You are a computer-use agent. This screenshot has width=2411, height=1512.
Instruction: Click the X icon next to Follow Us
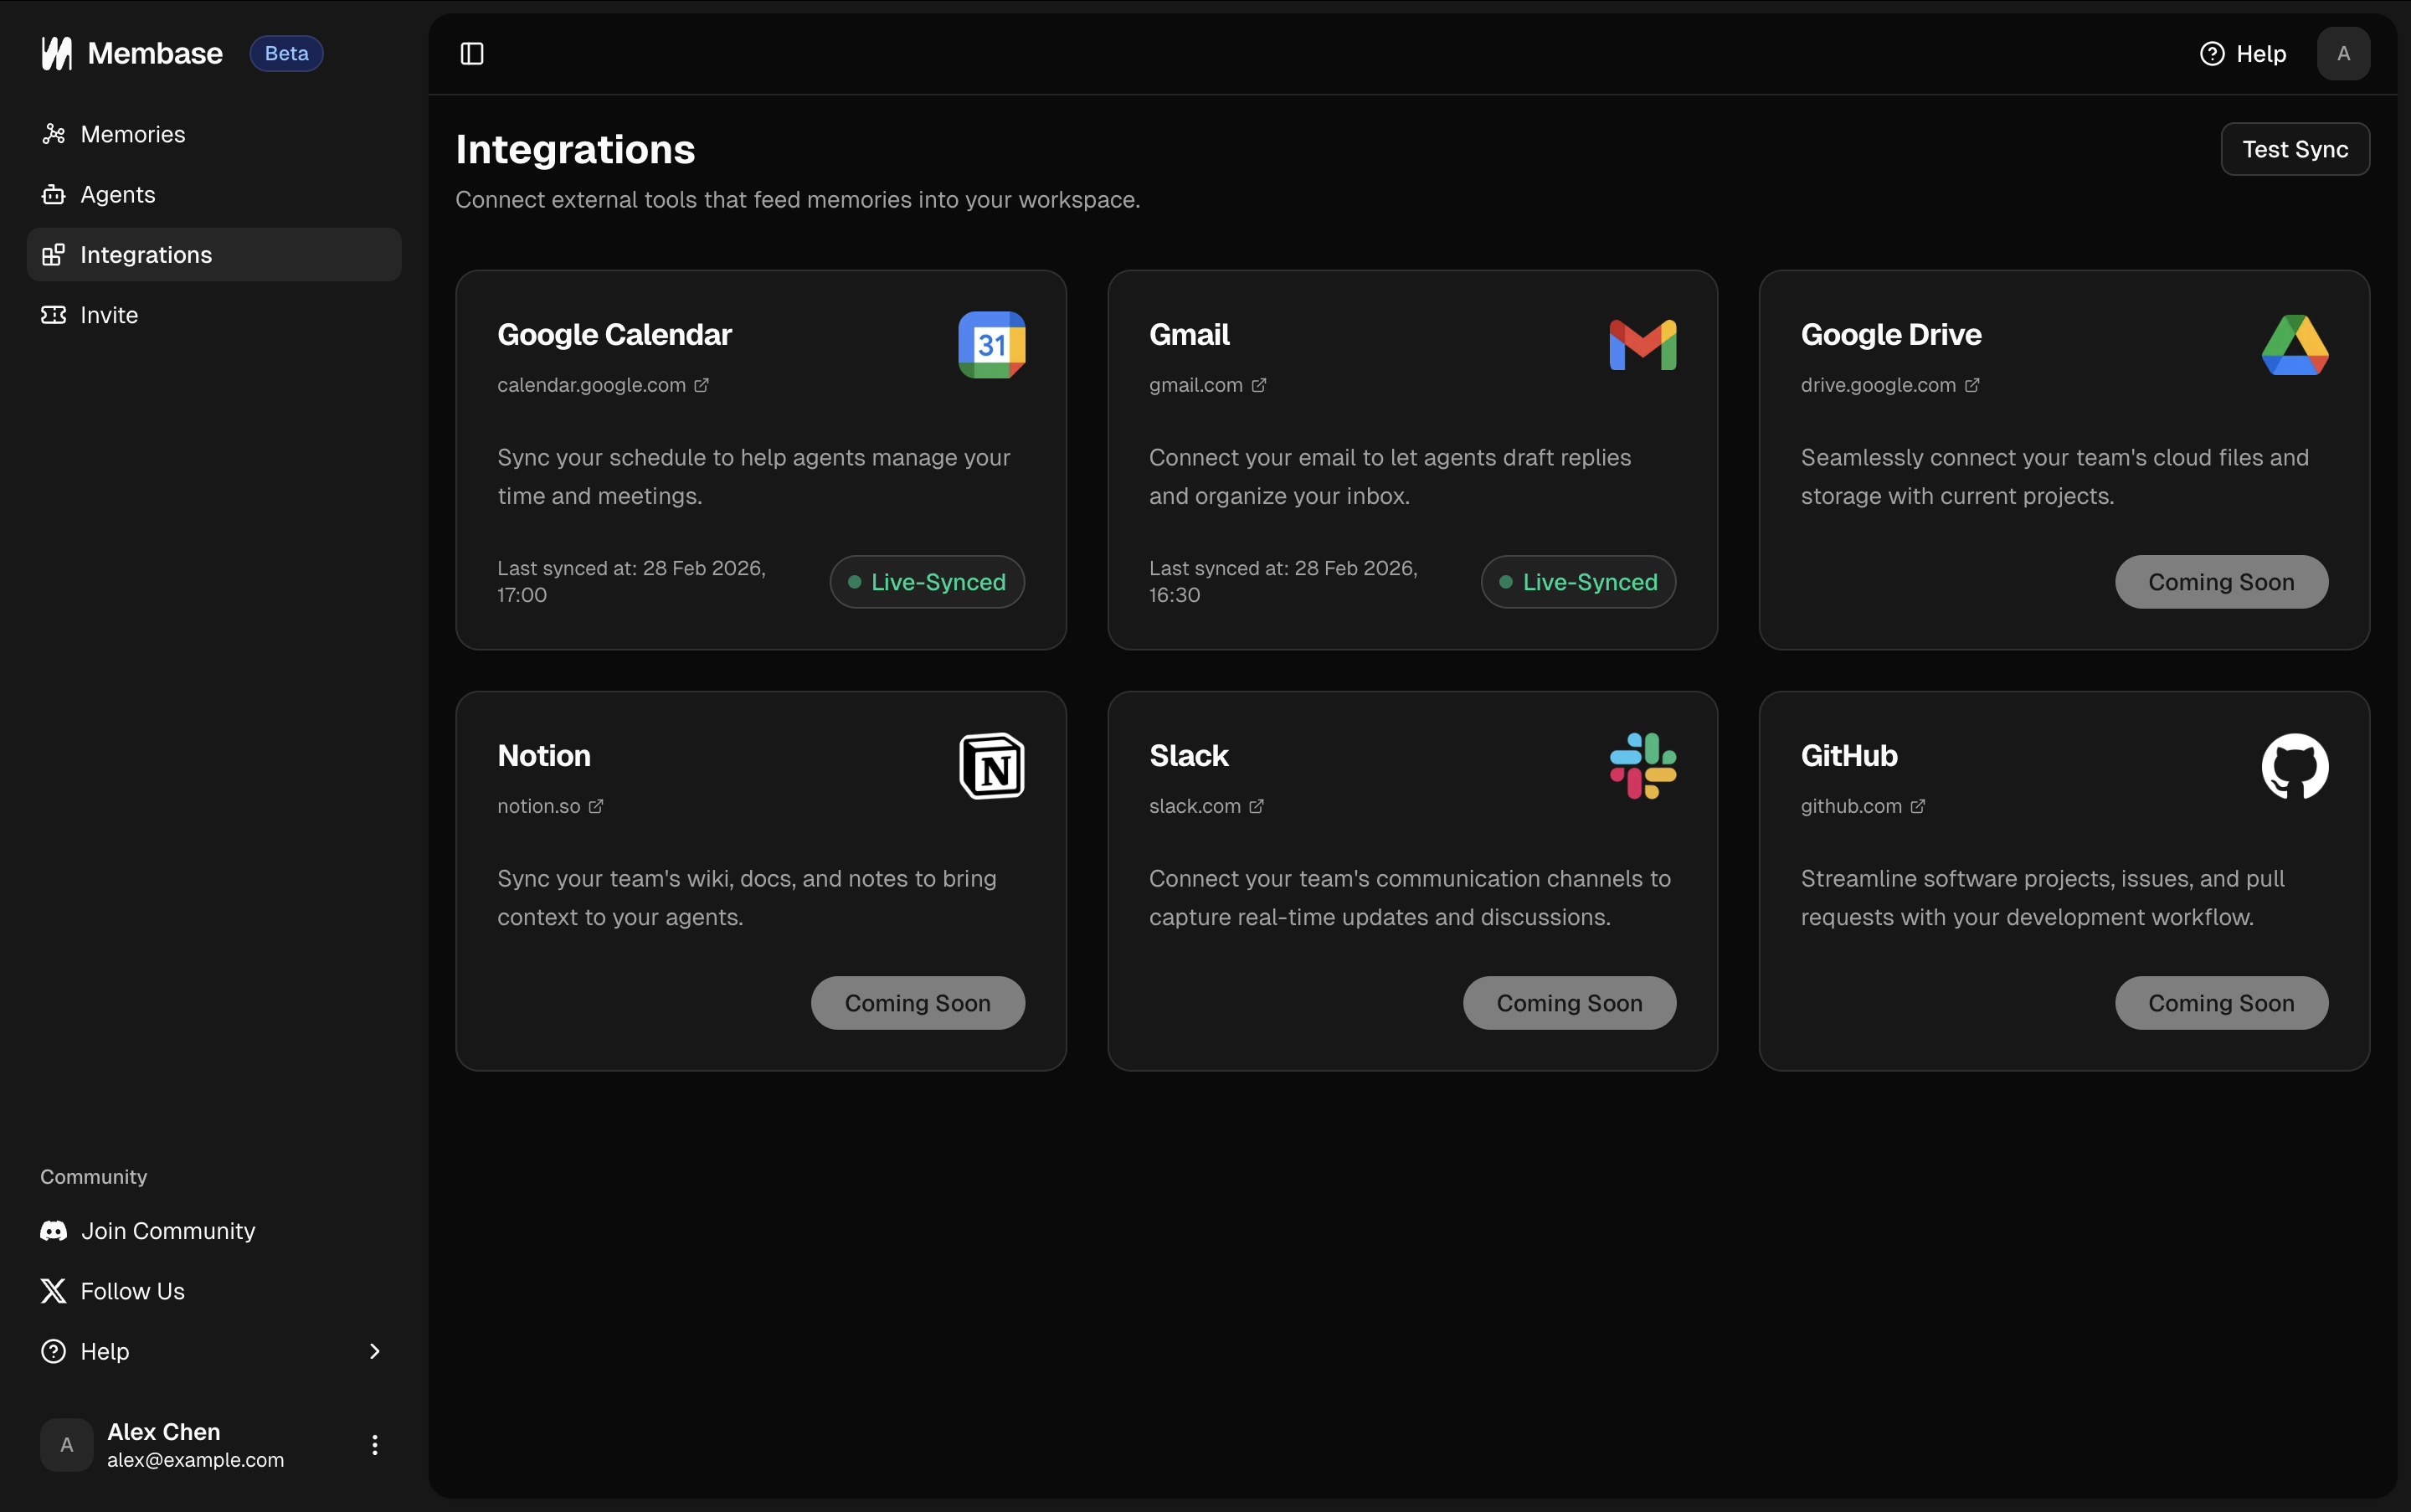pyautogui.click(x=55, y=1290)
